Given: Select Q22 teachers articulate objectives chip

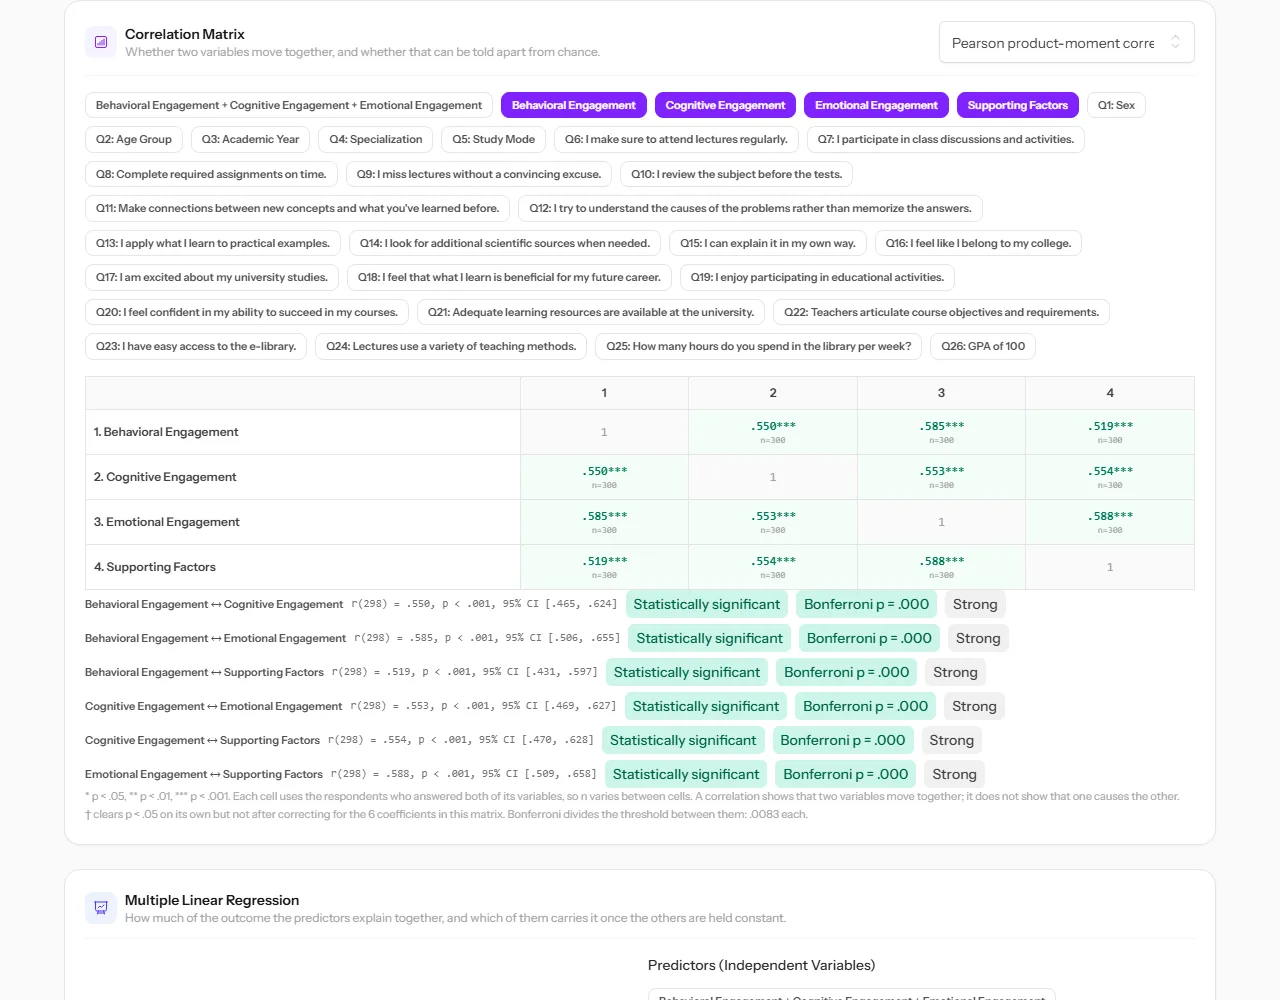Looking at the screenshot, I should point(941,312).
